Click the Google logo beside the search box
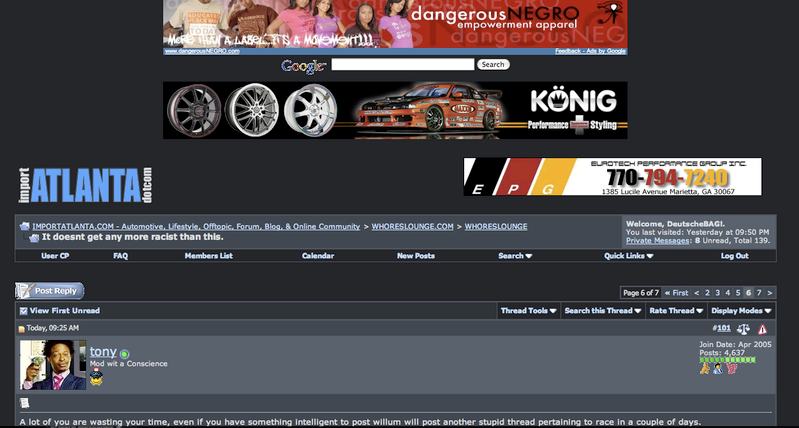This screenshot has width=799, height=428. (304, 66)
